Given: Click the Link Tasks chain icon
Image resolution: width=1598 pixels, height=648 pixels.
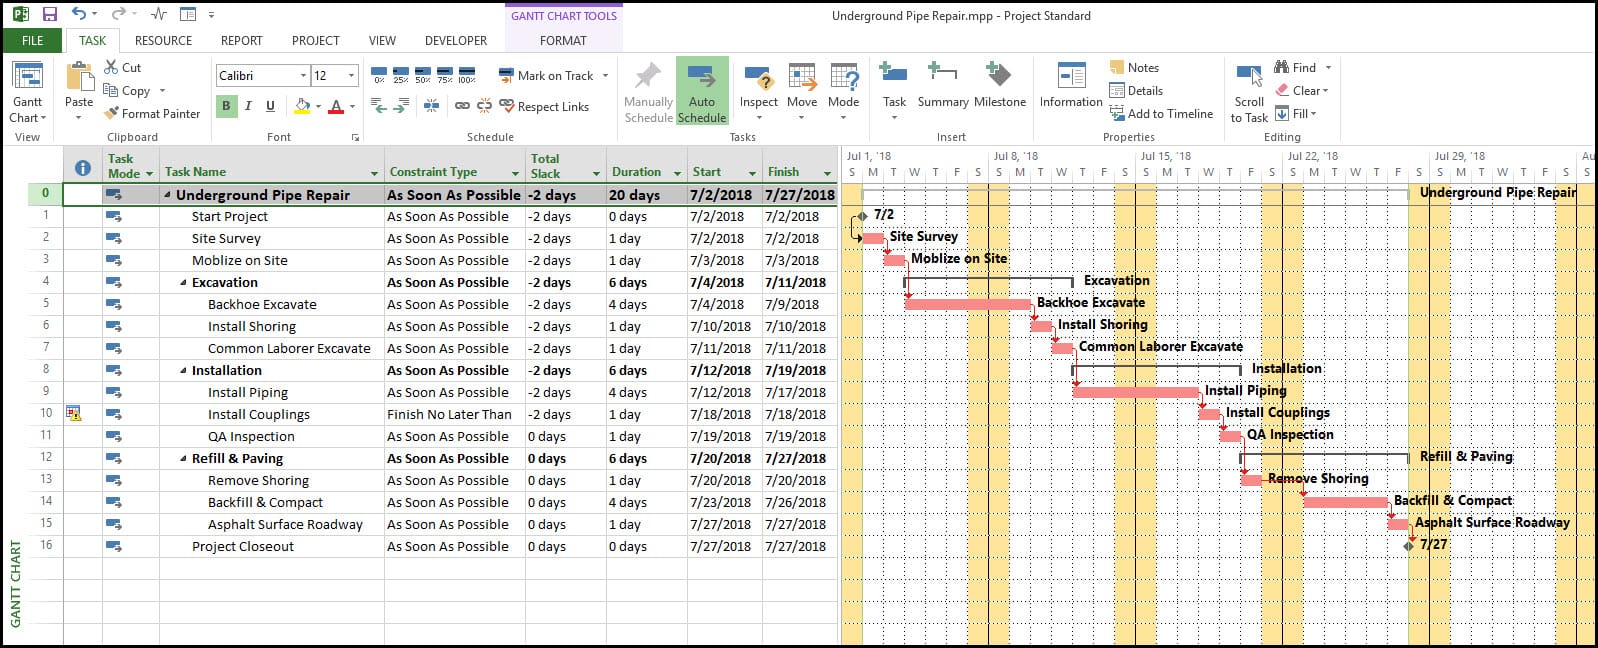Looking at the screenshot, I should pos(462,106).
